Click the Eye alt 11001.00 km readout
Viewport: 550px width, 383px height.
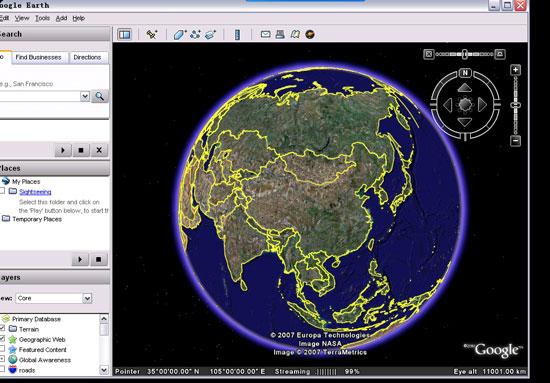click(490, 371)
